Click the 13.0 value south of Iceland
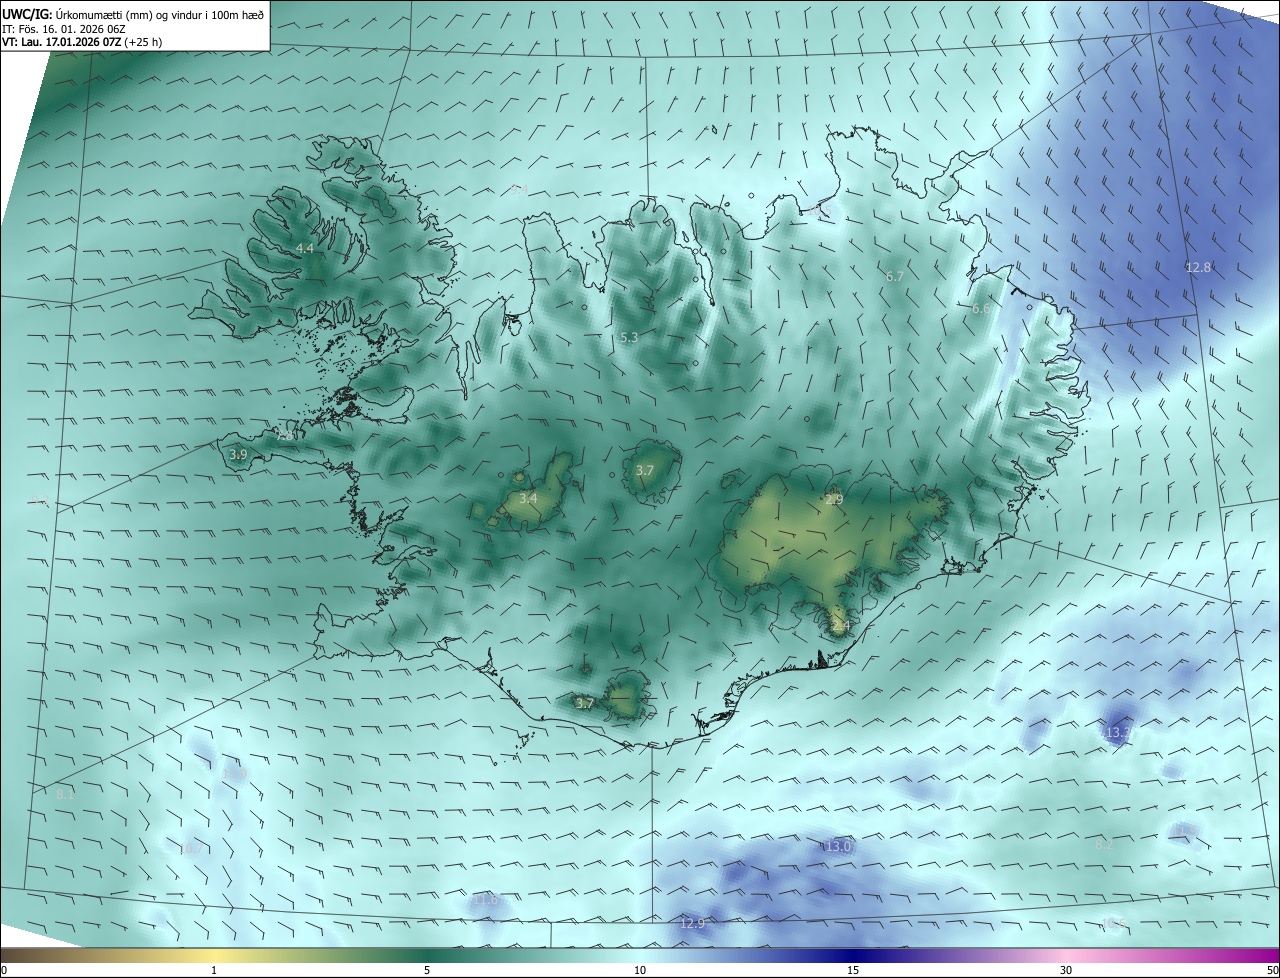Viewport: 1280px width, 978px height. click(x=839, y=846)
